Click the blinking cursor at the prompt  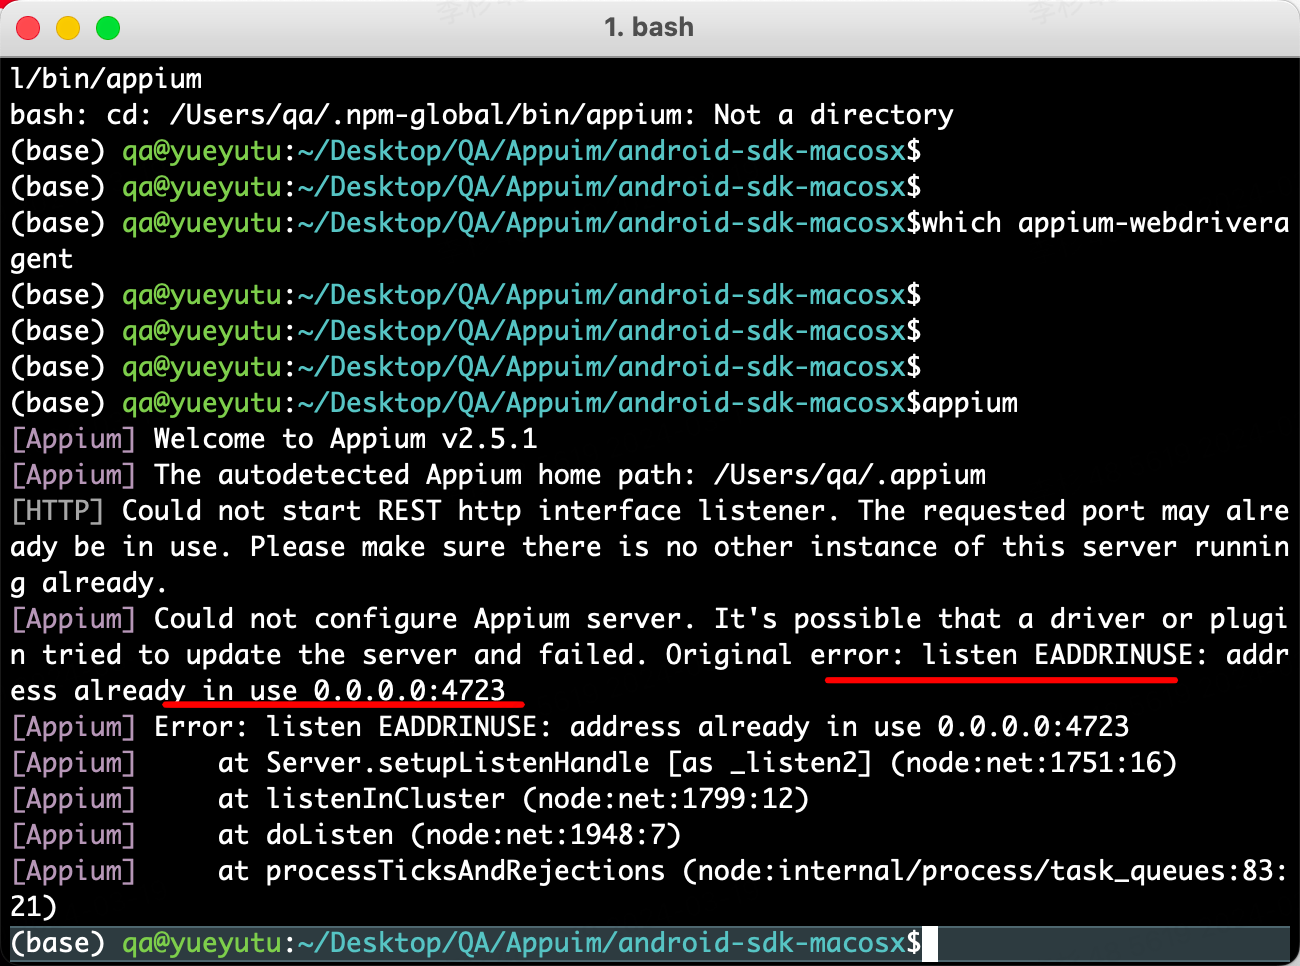pos(932,941)
